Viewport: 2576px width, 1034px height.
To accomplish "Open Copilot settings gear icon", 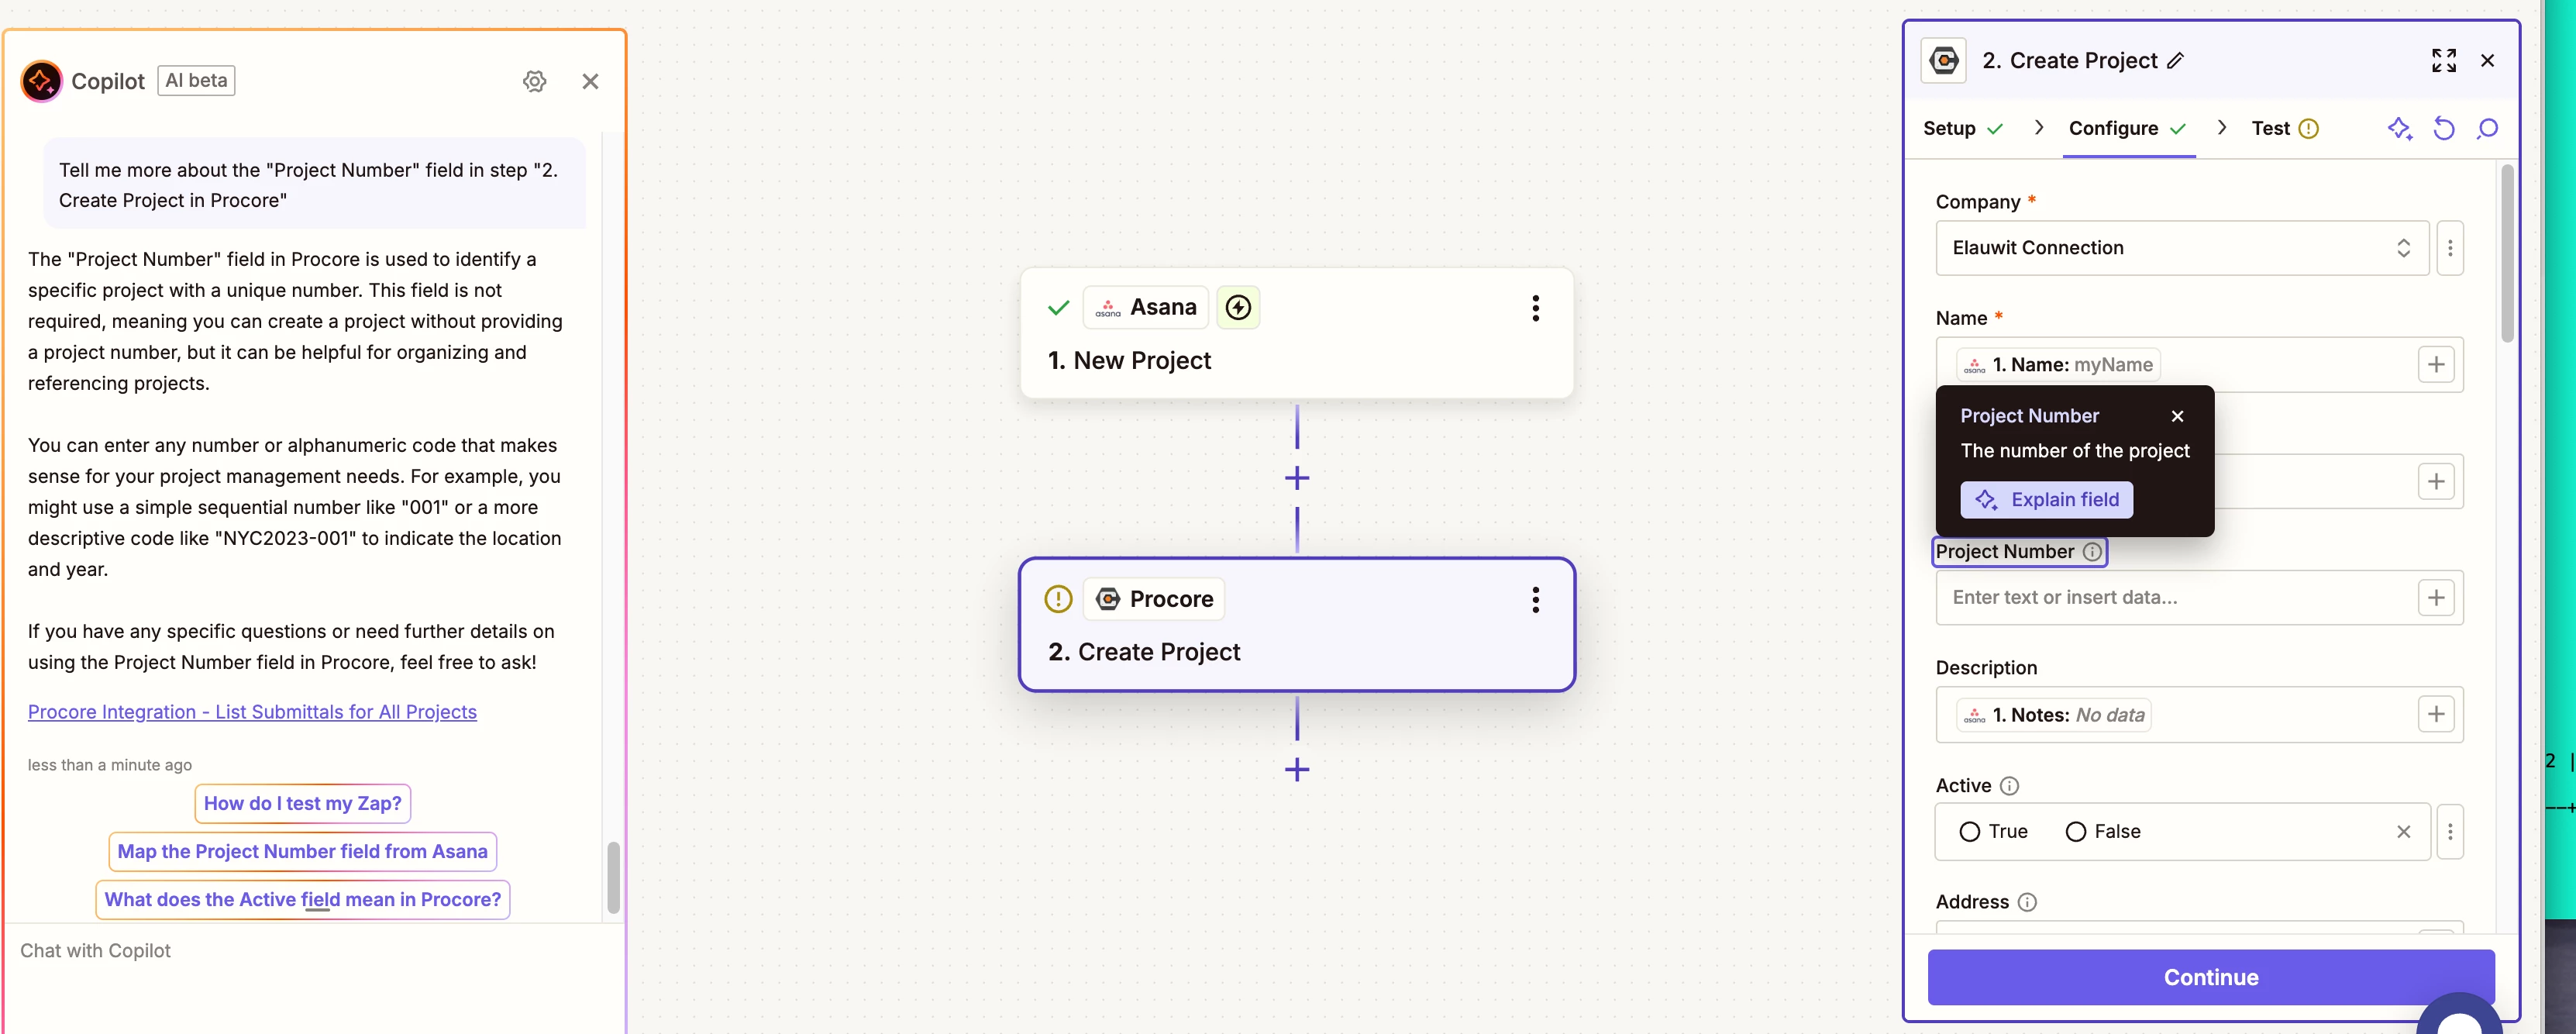I will (x=534, y=81).
